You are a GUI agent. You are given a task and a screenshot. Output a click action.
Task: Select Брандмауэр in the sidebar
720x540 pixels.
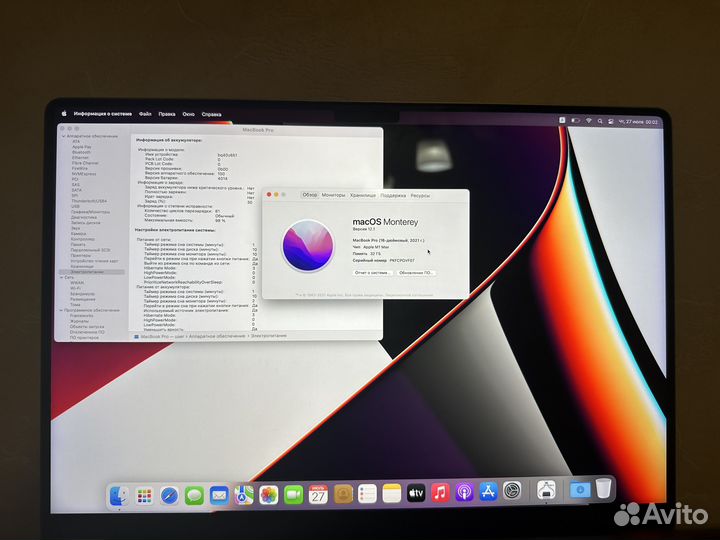click(x=82, y=294)
